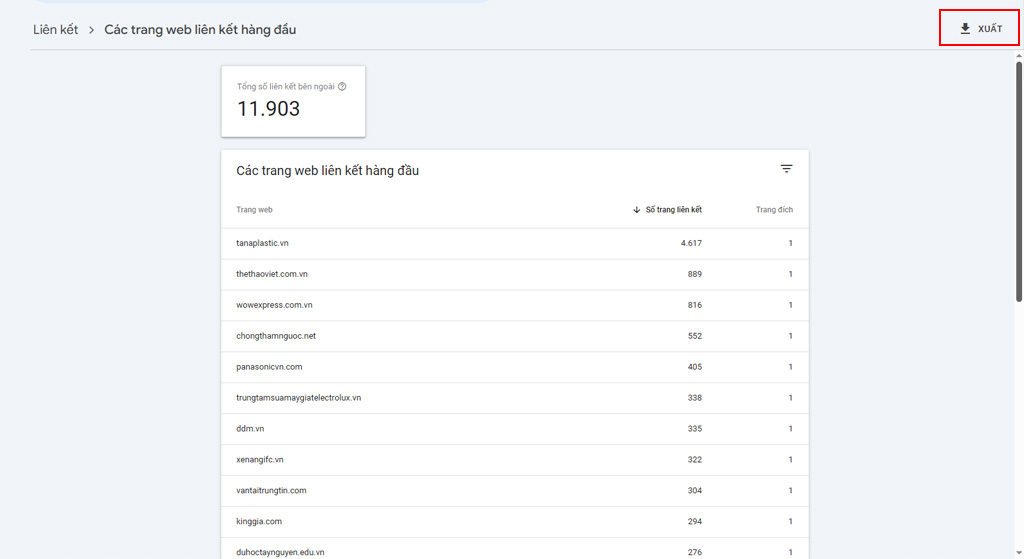Viewport: 1024px width, 559px height.
Task: Click the sort arrow next to Số trang liên kết
Action: [637, 210]
